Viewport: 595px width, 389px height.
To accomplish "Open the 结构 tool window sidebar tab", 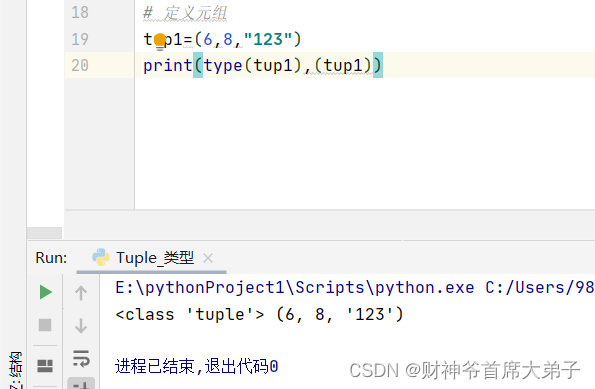I will coord(16,370).
